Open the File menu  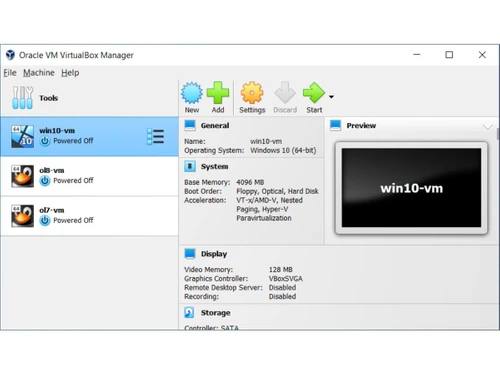[10, 73]
